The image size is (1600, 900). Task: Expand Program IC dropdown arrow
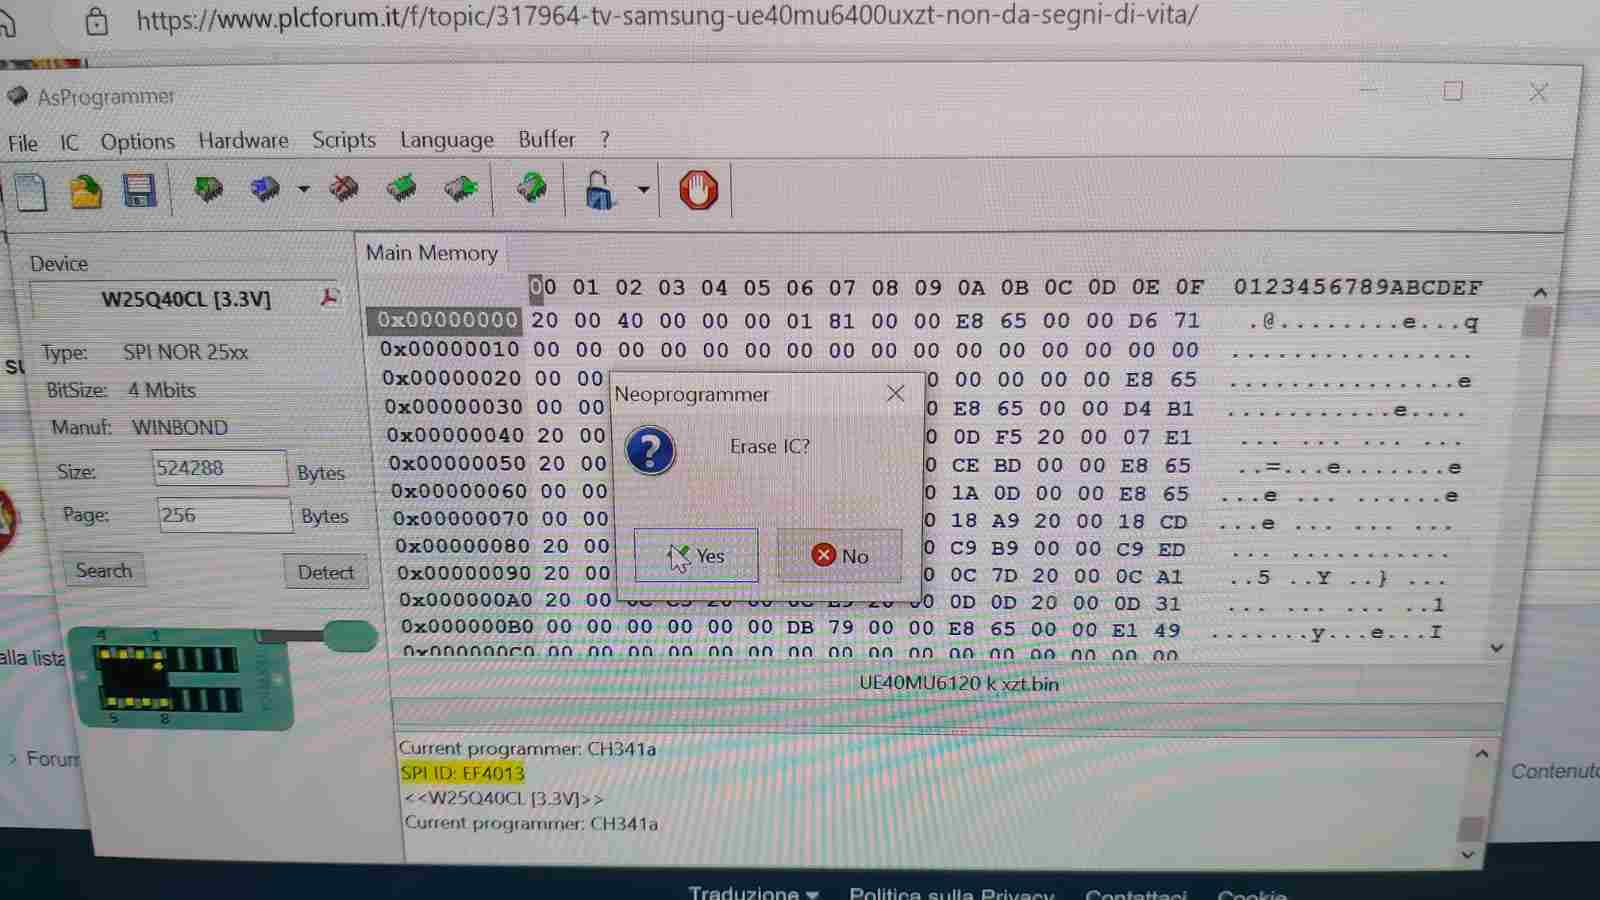tap(303, 188)
